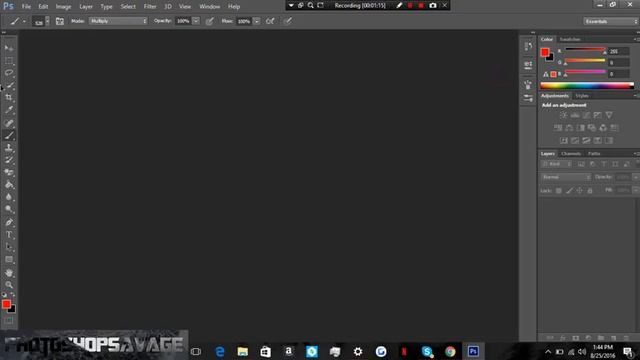
Task: Open the layer blend mode Normal dropdown
Action: click(x=566, y=177)
